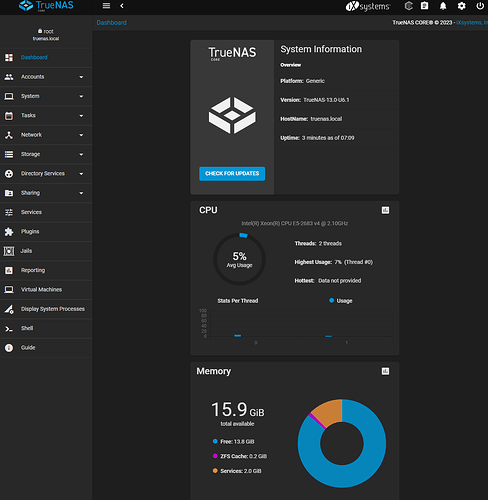Image resolution: width=488 pixels, height=500 pixels.
Task: Click the Reporting chart icon in sidebar
Action: 9,270
